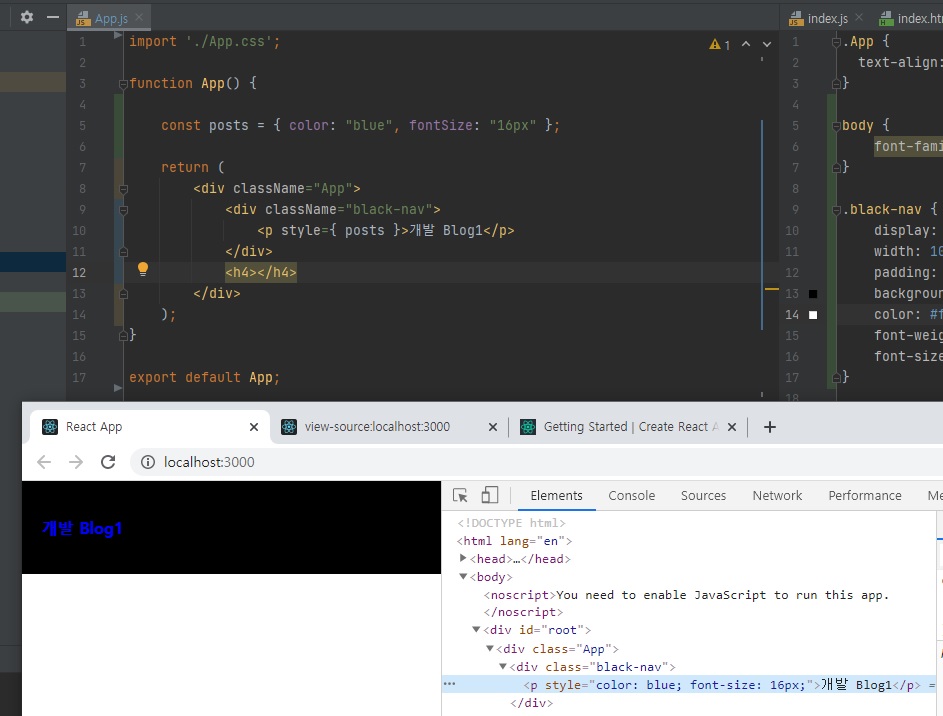The width and height of the screenshot is (943, 716).
Task: Expand the head element in DOM tree
Action: [462, 558]
